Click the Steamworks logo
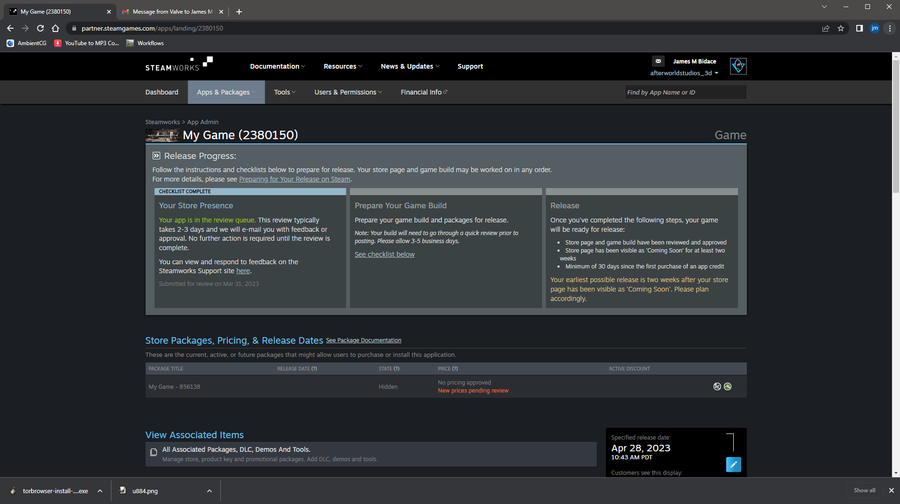This screenshot has width=900, height=504. 179,64
